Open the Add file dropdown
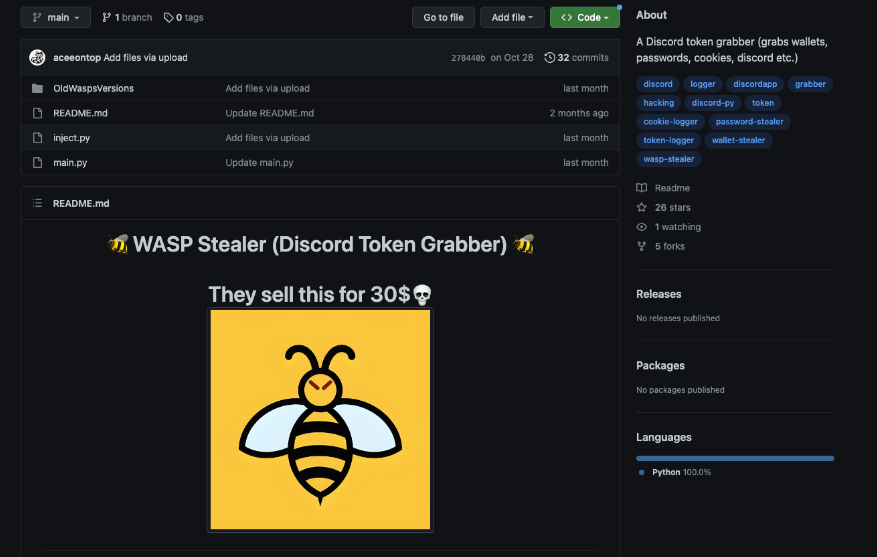877x557 pixels. [x=512, y=17]
